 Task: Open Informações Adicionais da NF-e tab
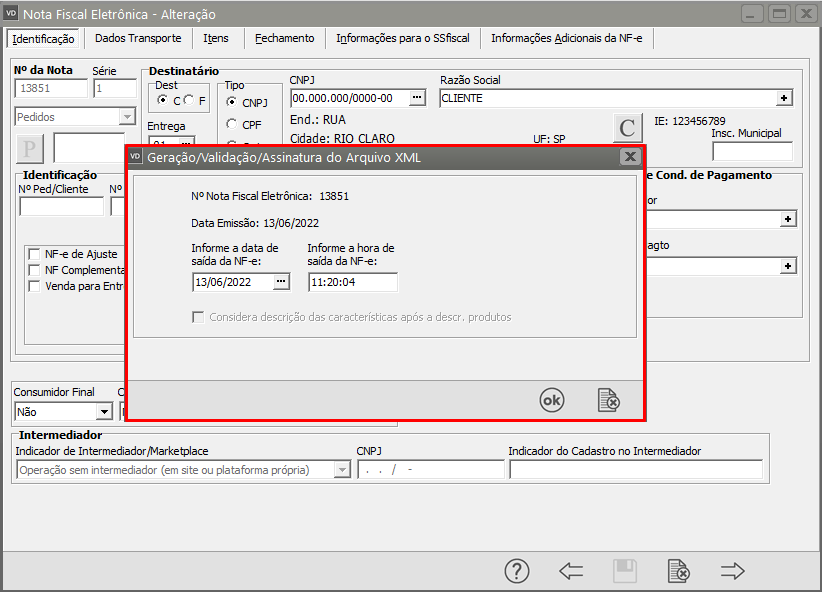click(x=566, y=38)
